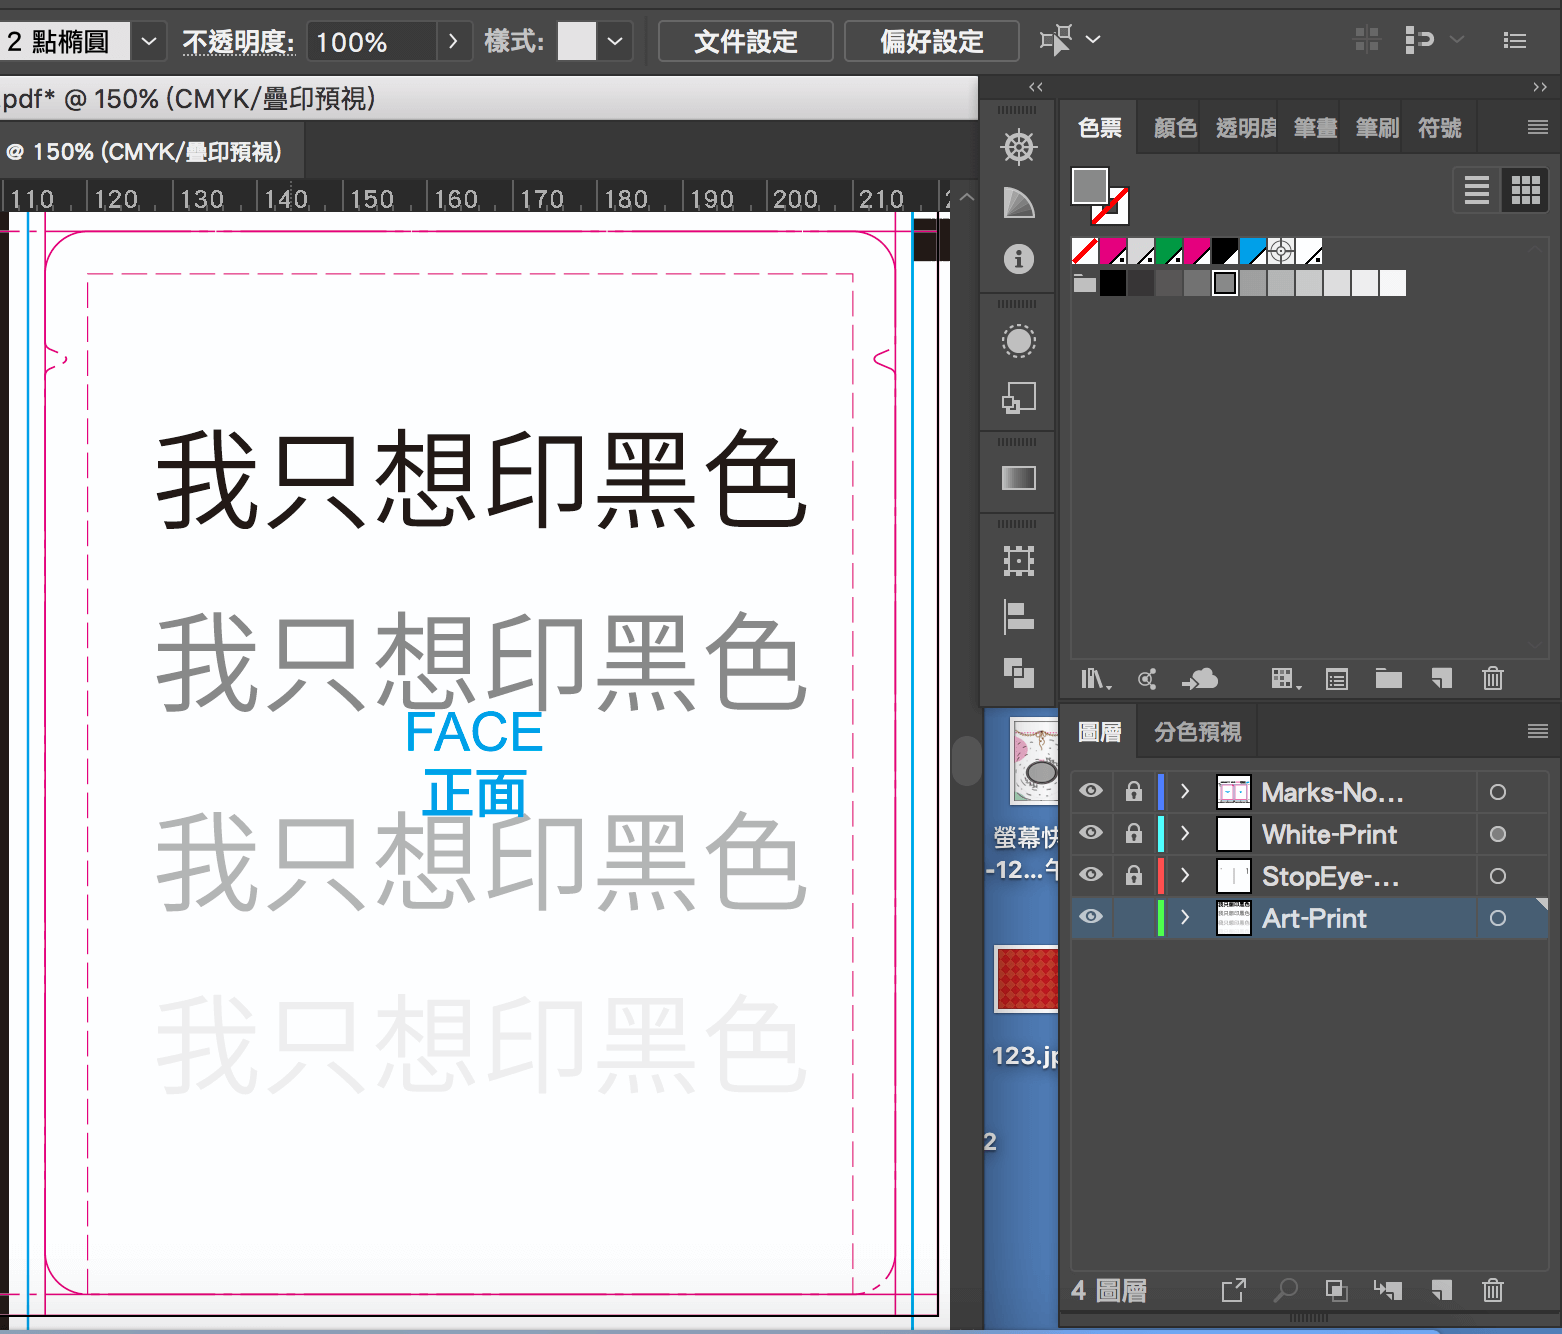
Task: Open the Align panel icon
Action: 1018,617
